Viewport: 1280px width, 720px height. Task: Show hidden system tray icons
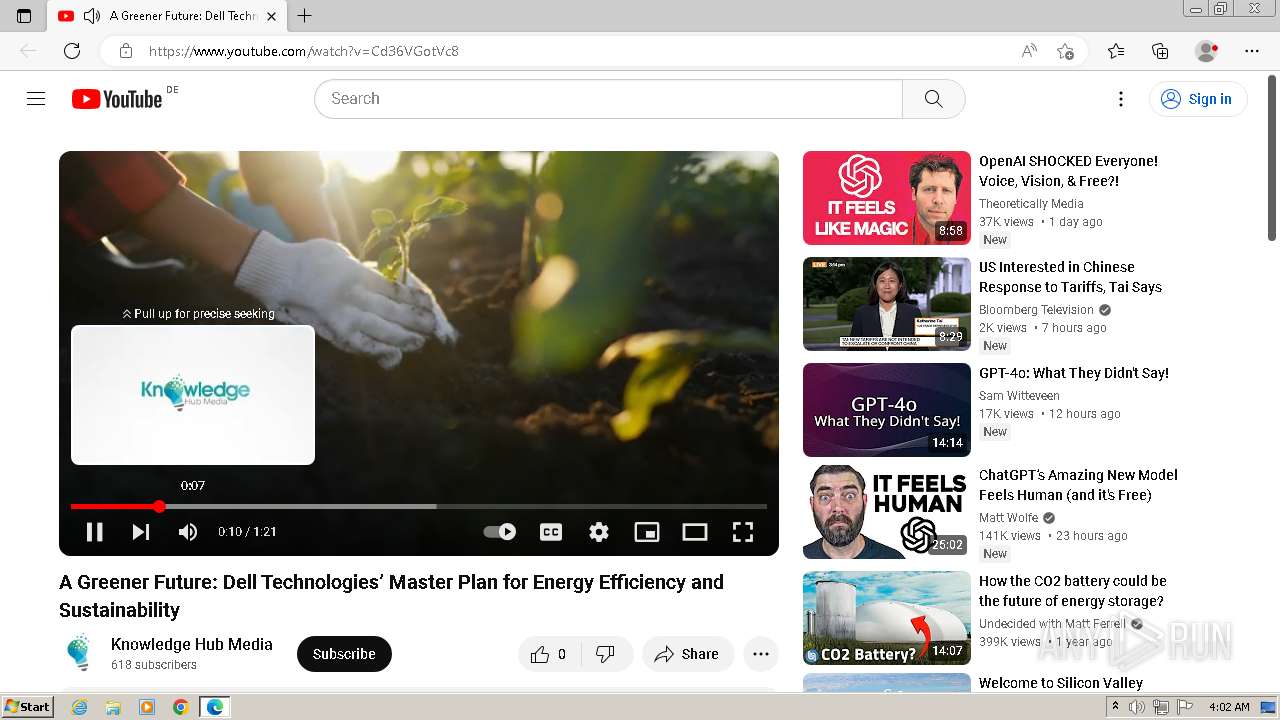point(1115,707)
